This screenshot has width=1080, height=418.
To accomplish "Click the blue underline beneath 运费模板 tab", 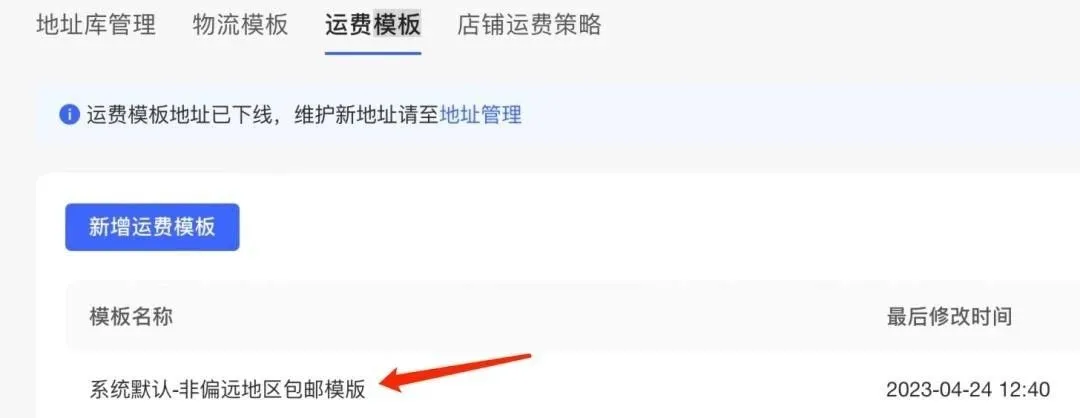I will coord(373,52).
